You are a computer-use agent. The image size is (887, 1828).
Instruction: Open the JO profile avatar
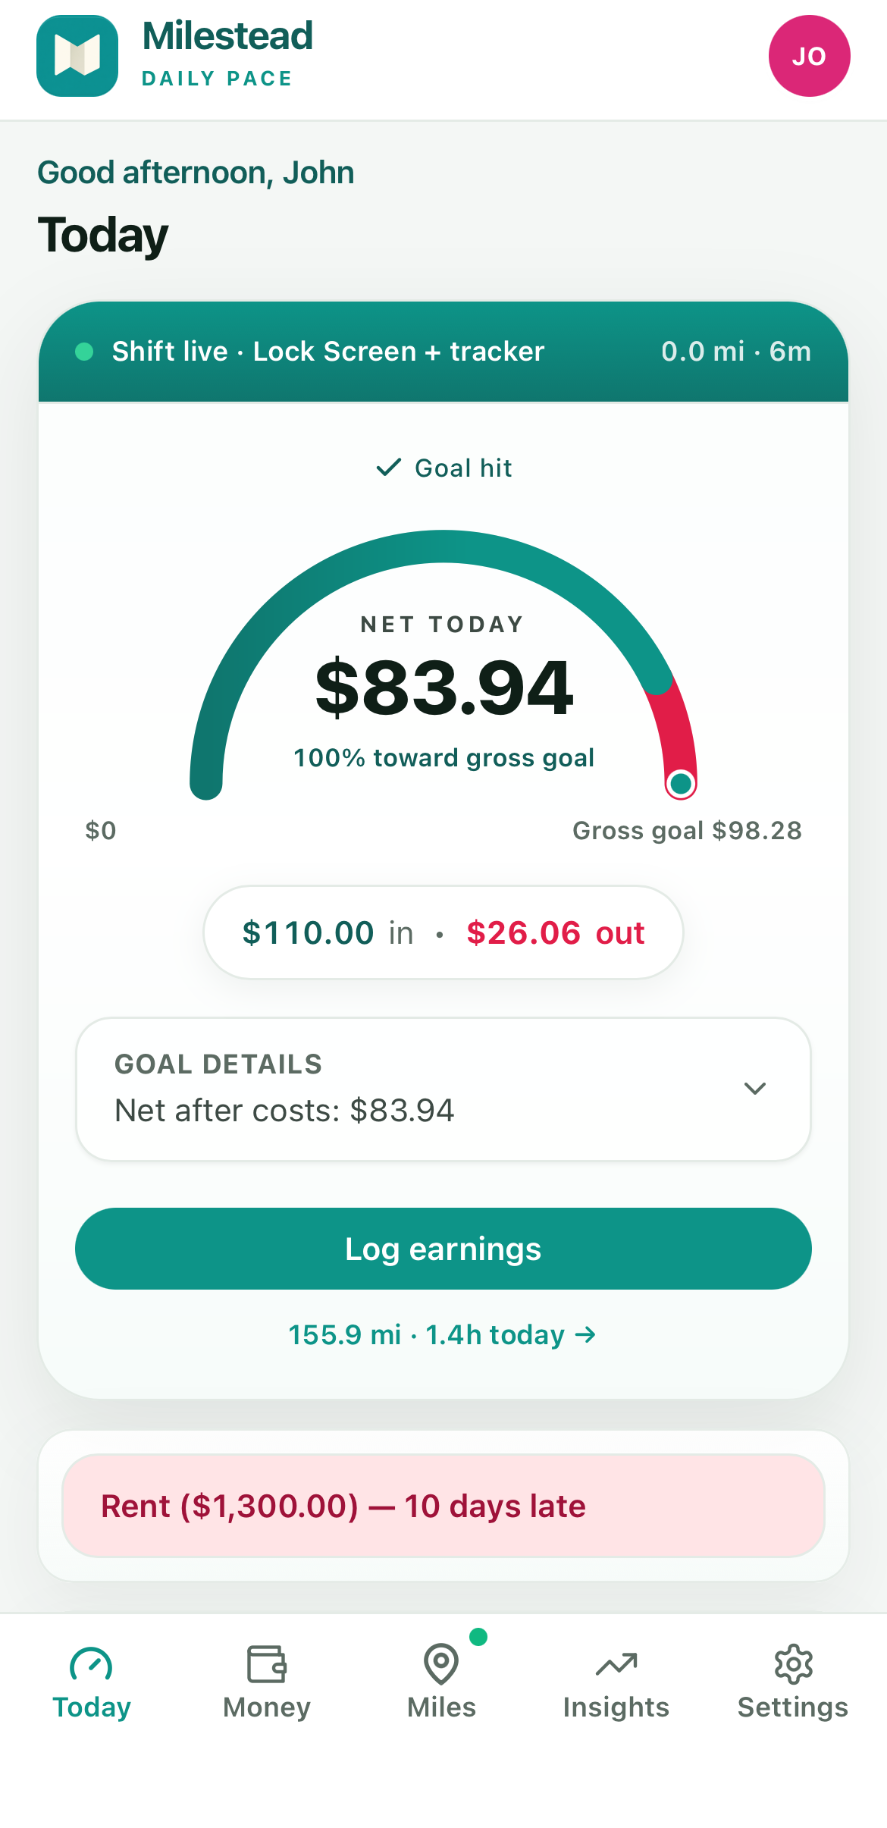(x=809, y=56)
